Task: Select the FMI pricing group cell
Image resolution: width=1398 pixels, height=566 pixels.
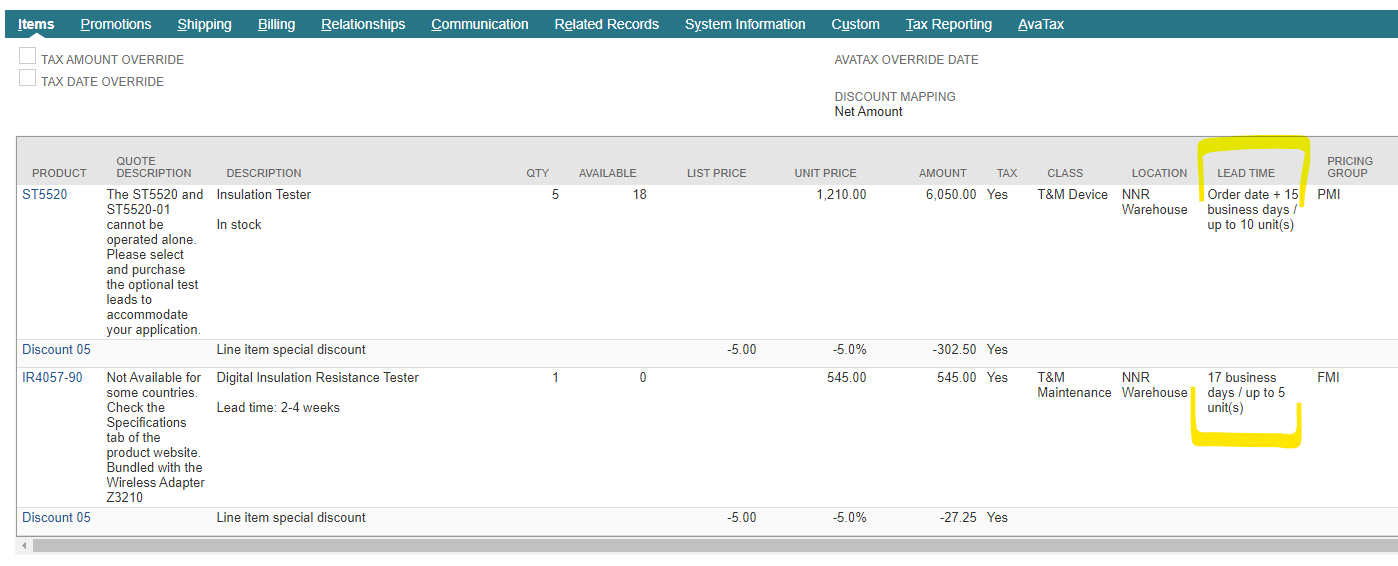Action: 1328,378
